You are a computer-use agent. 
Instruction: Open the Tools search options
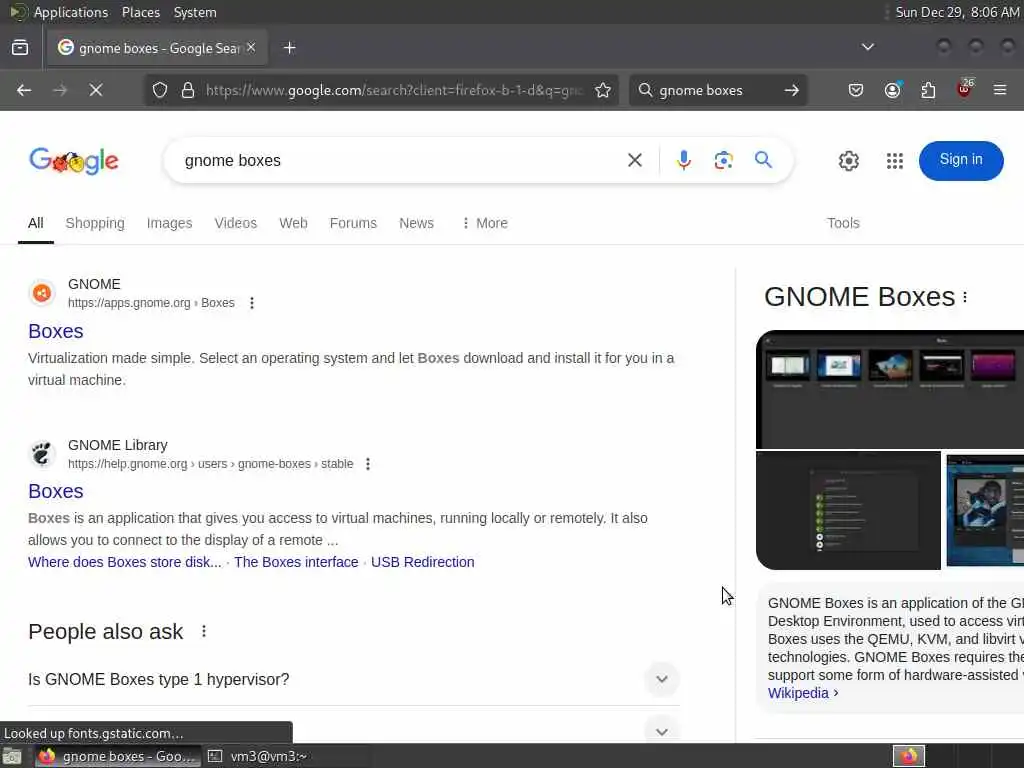tap(843, 223)
